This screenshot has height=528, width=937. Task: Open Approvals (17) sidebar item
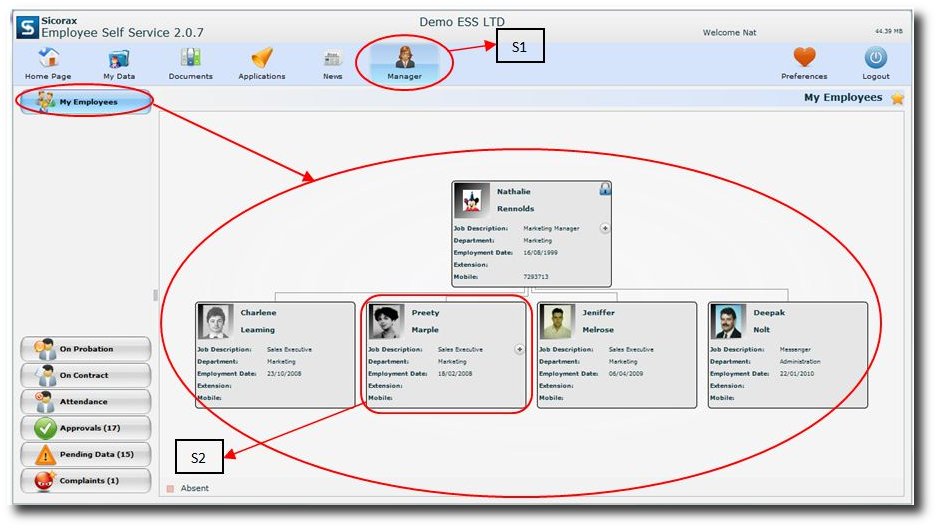tap(86, 428)
